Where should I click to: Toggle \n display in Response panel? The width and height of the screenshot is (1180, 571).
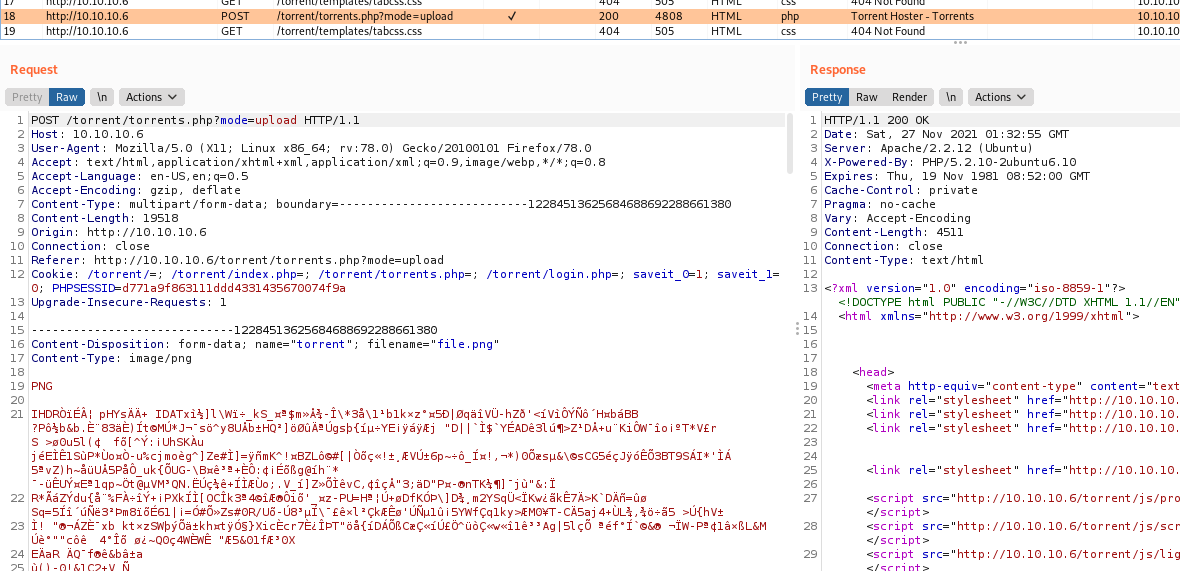[951, 97]
